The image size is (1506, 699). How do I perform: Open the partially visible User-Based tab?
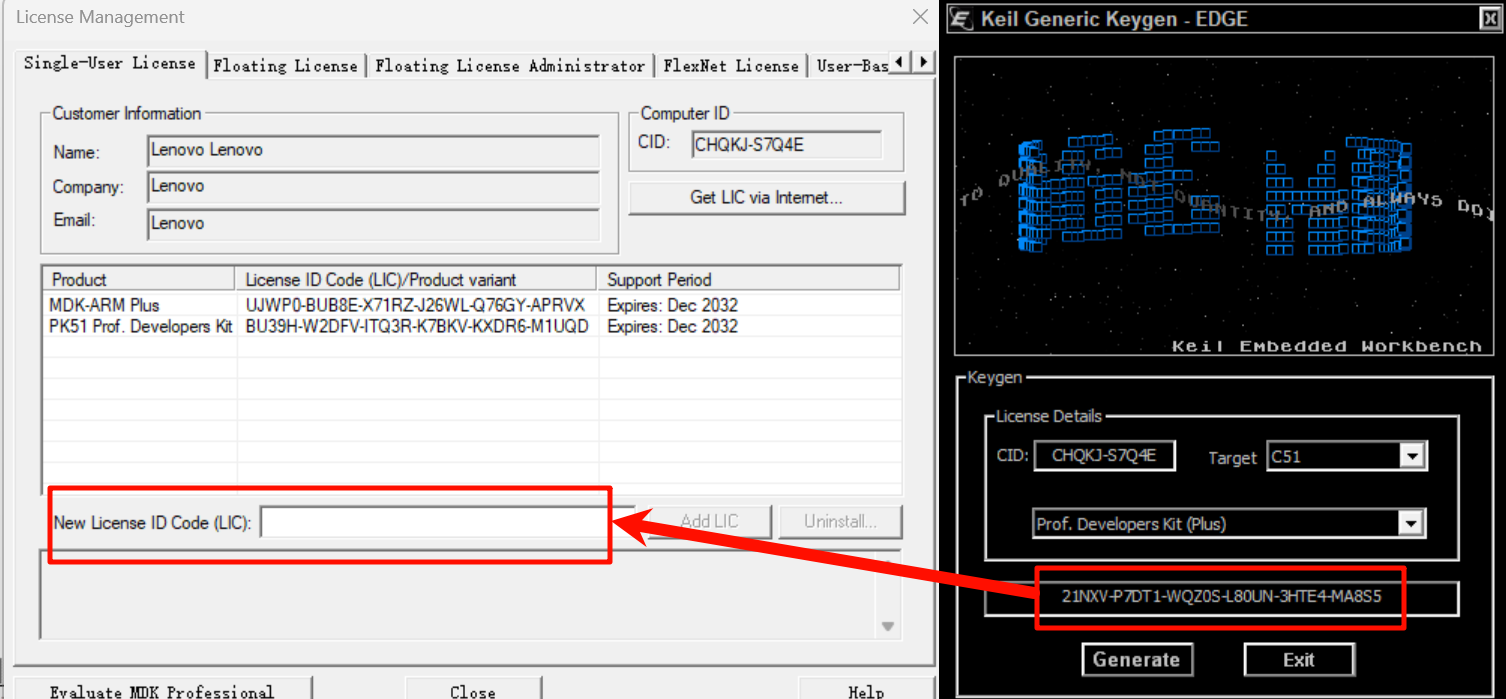tap(849, 66)
